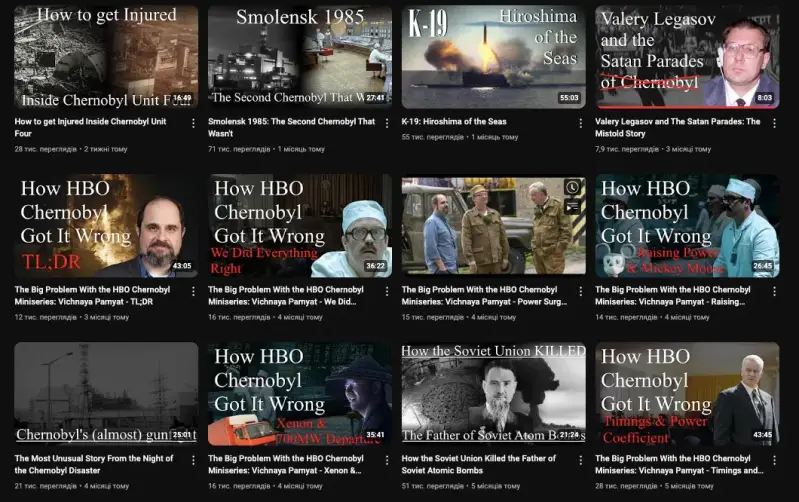
Task: Play the K-19 Hiroshima of the Seas thumbnail
Action: [493, 57]
